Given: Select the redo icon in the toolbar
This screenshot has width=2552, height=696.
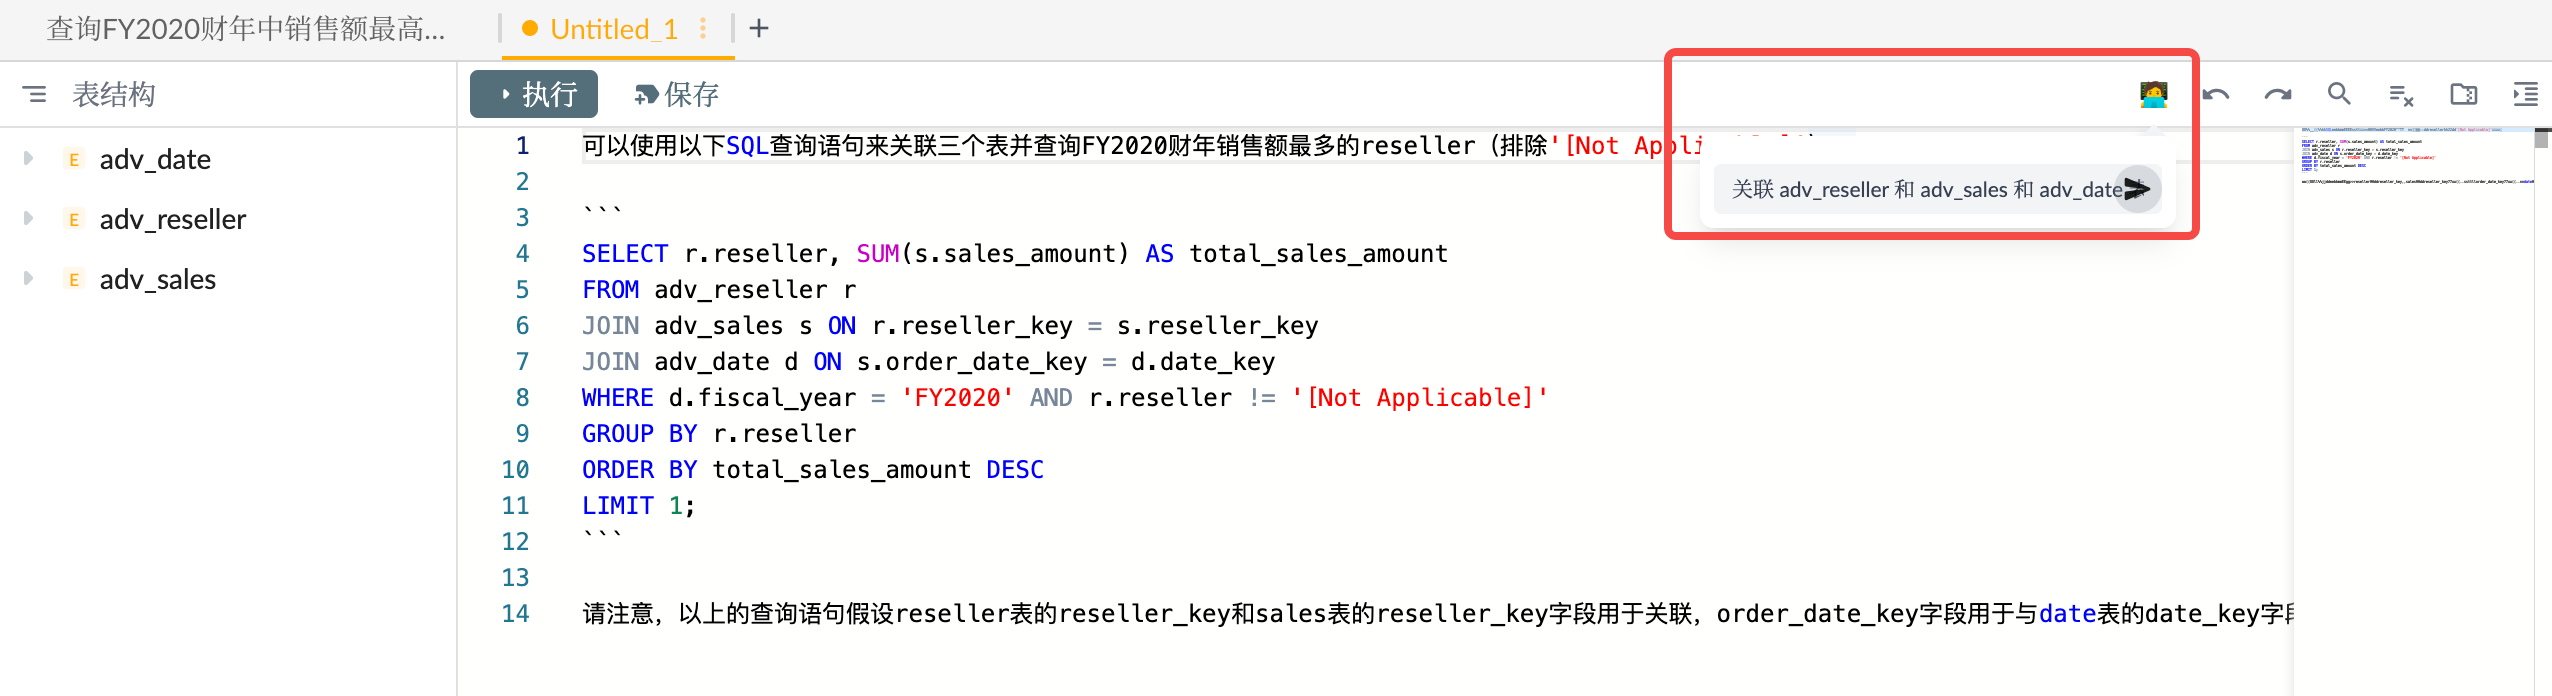Looking at the screenshot, I should [x=2279, y=94].
